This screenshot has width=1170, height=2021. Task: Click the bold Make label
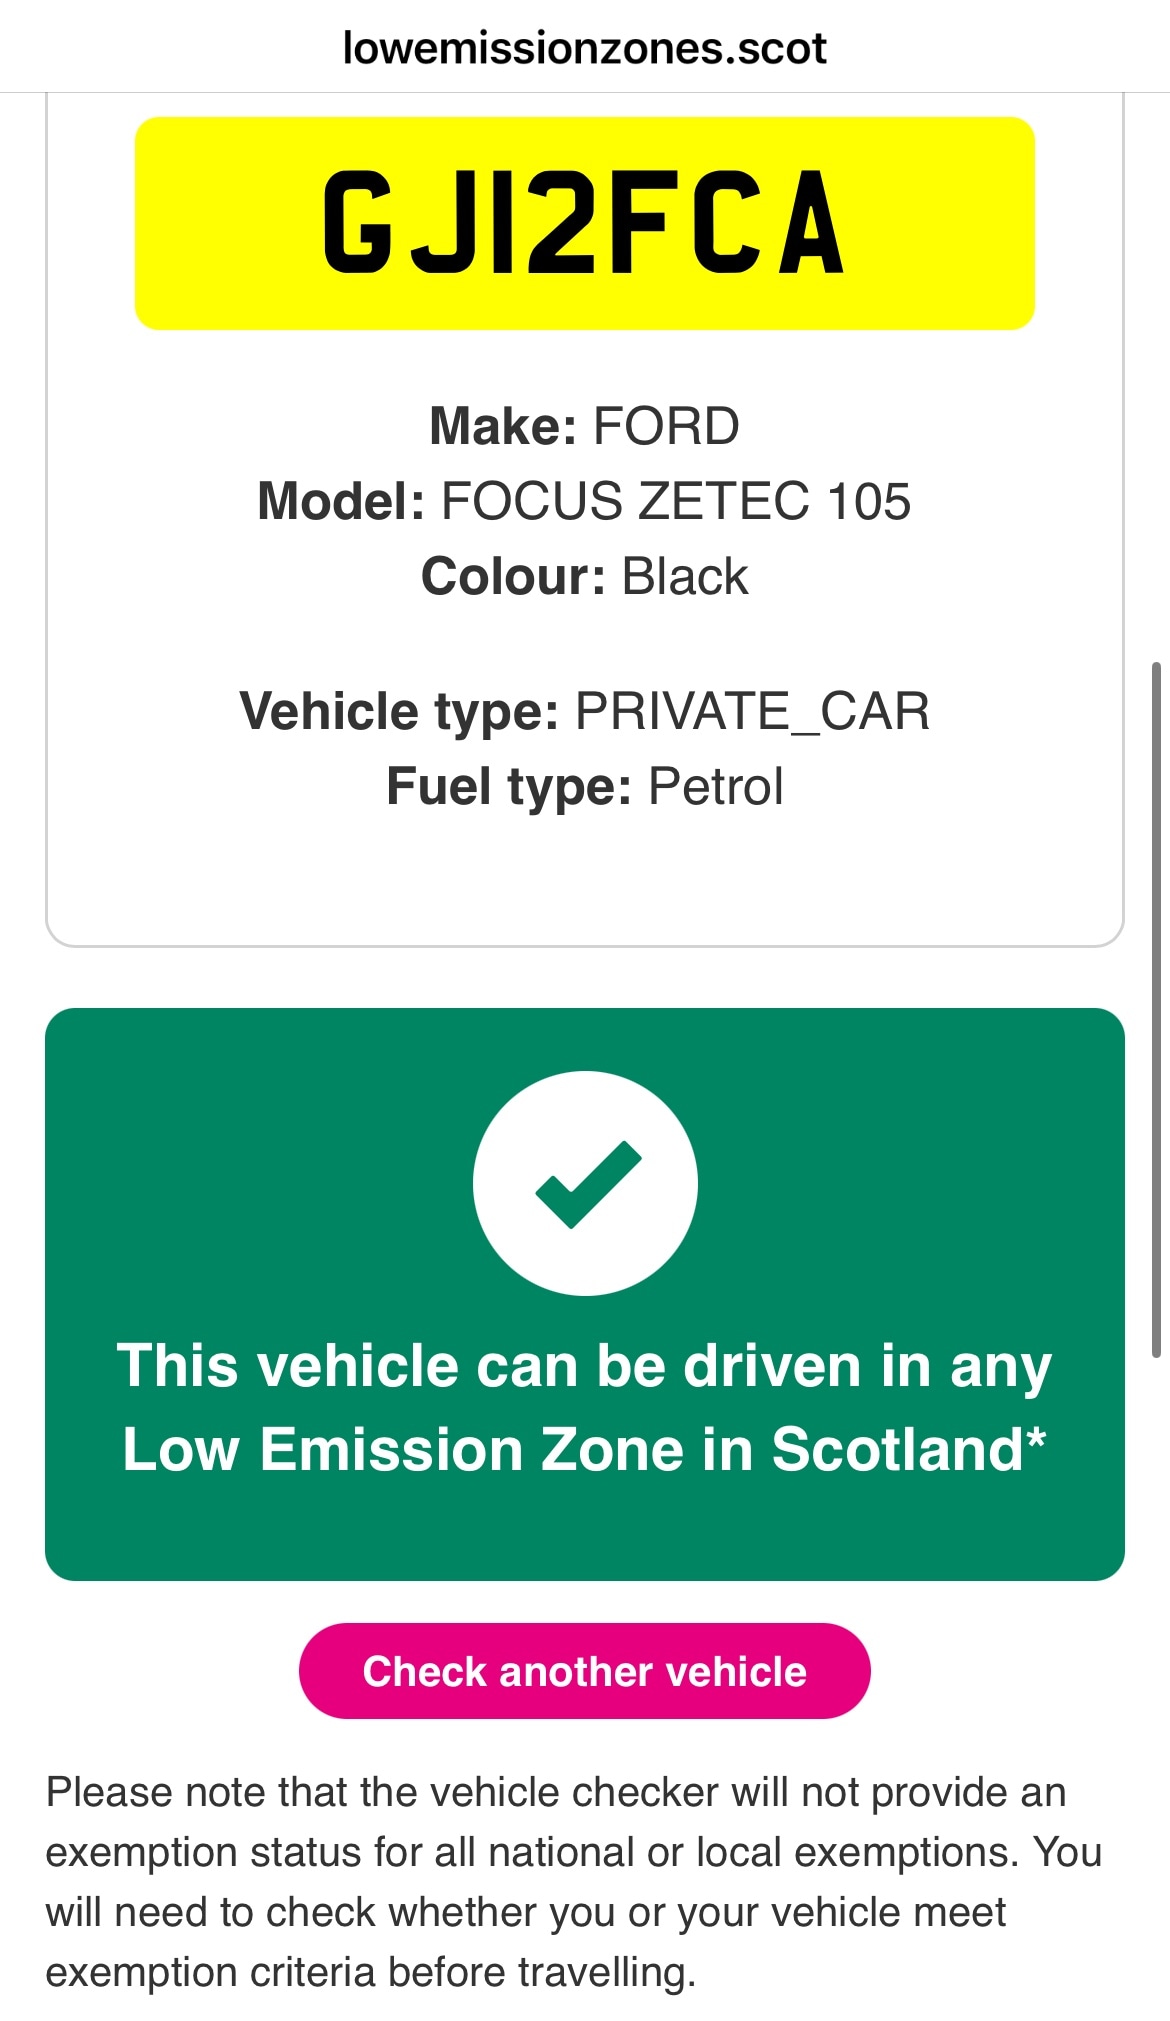503,427
